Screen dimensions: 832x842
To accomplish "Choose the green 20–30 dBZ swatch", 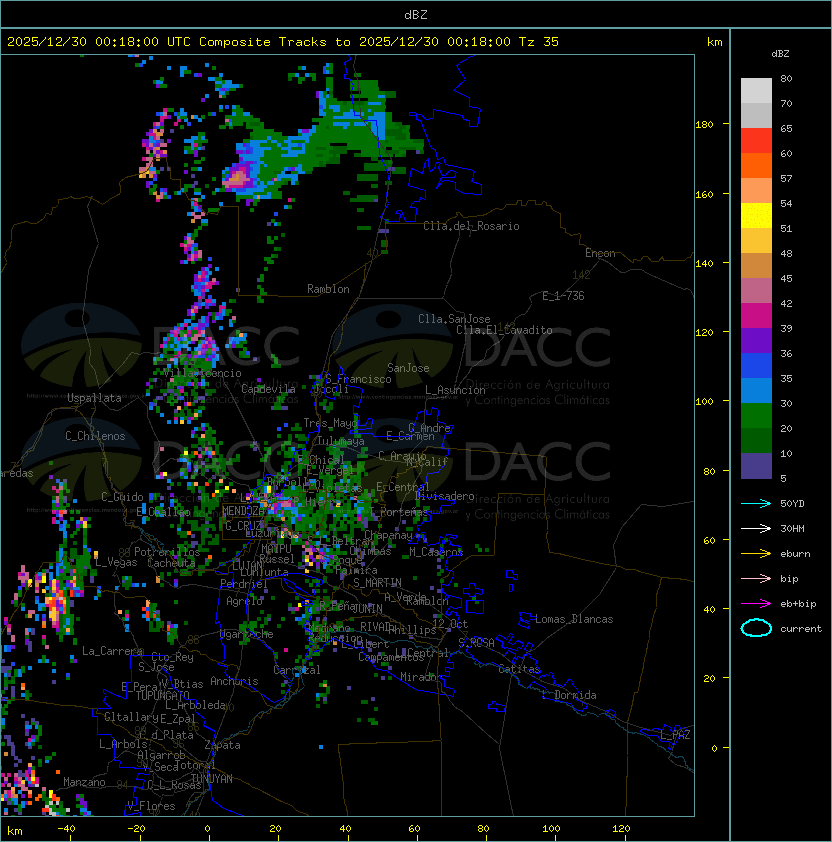I will click(756, 416).
